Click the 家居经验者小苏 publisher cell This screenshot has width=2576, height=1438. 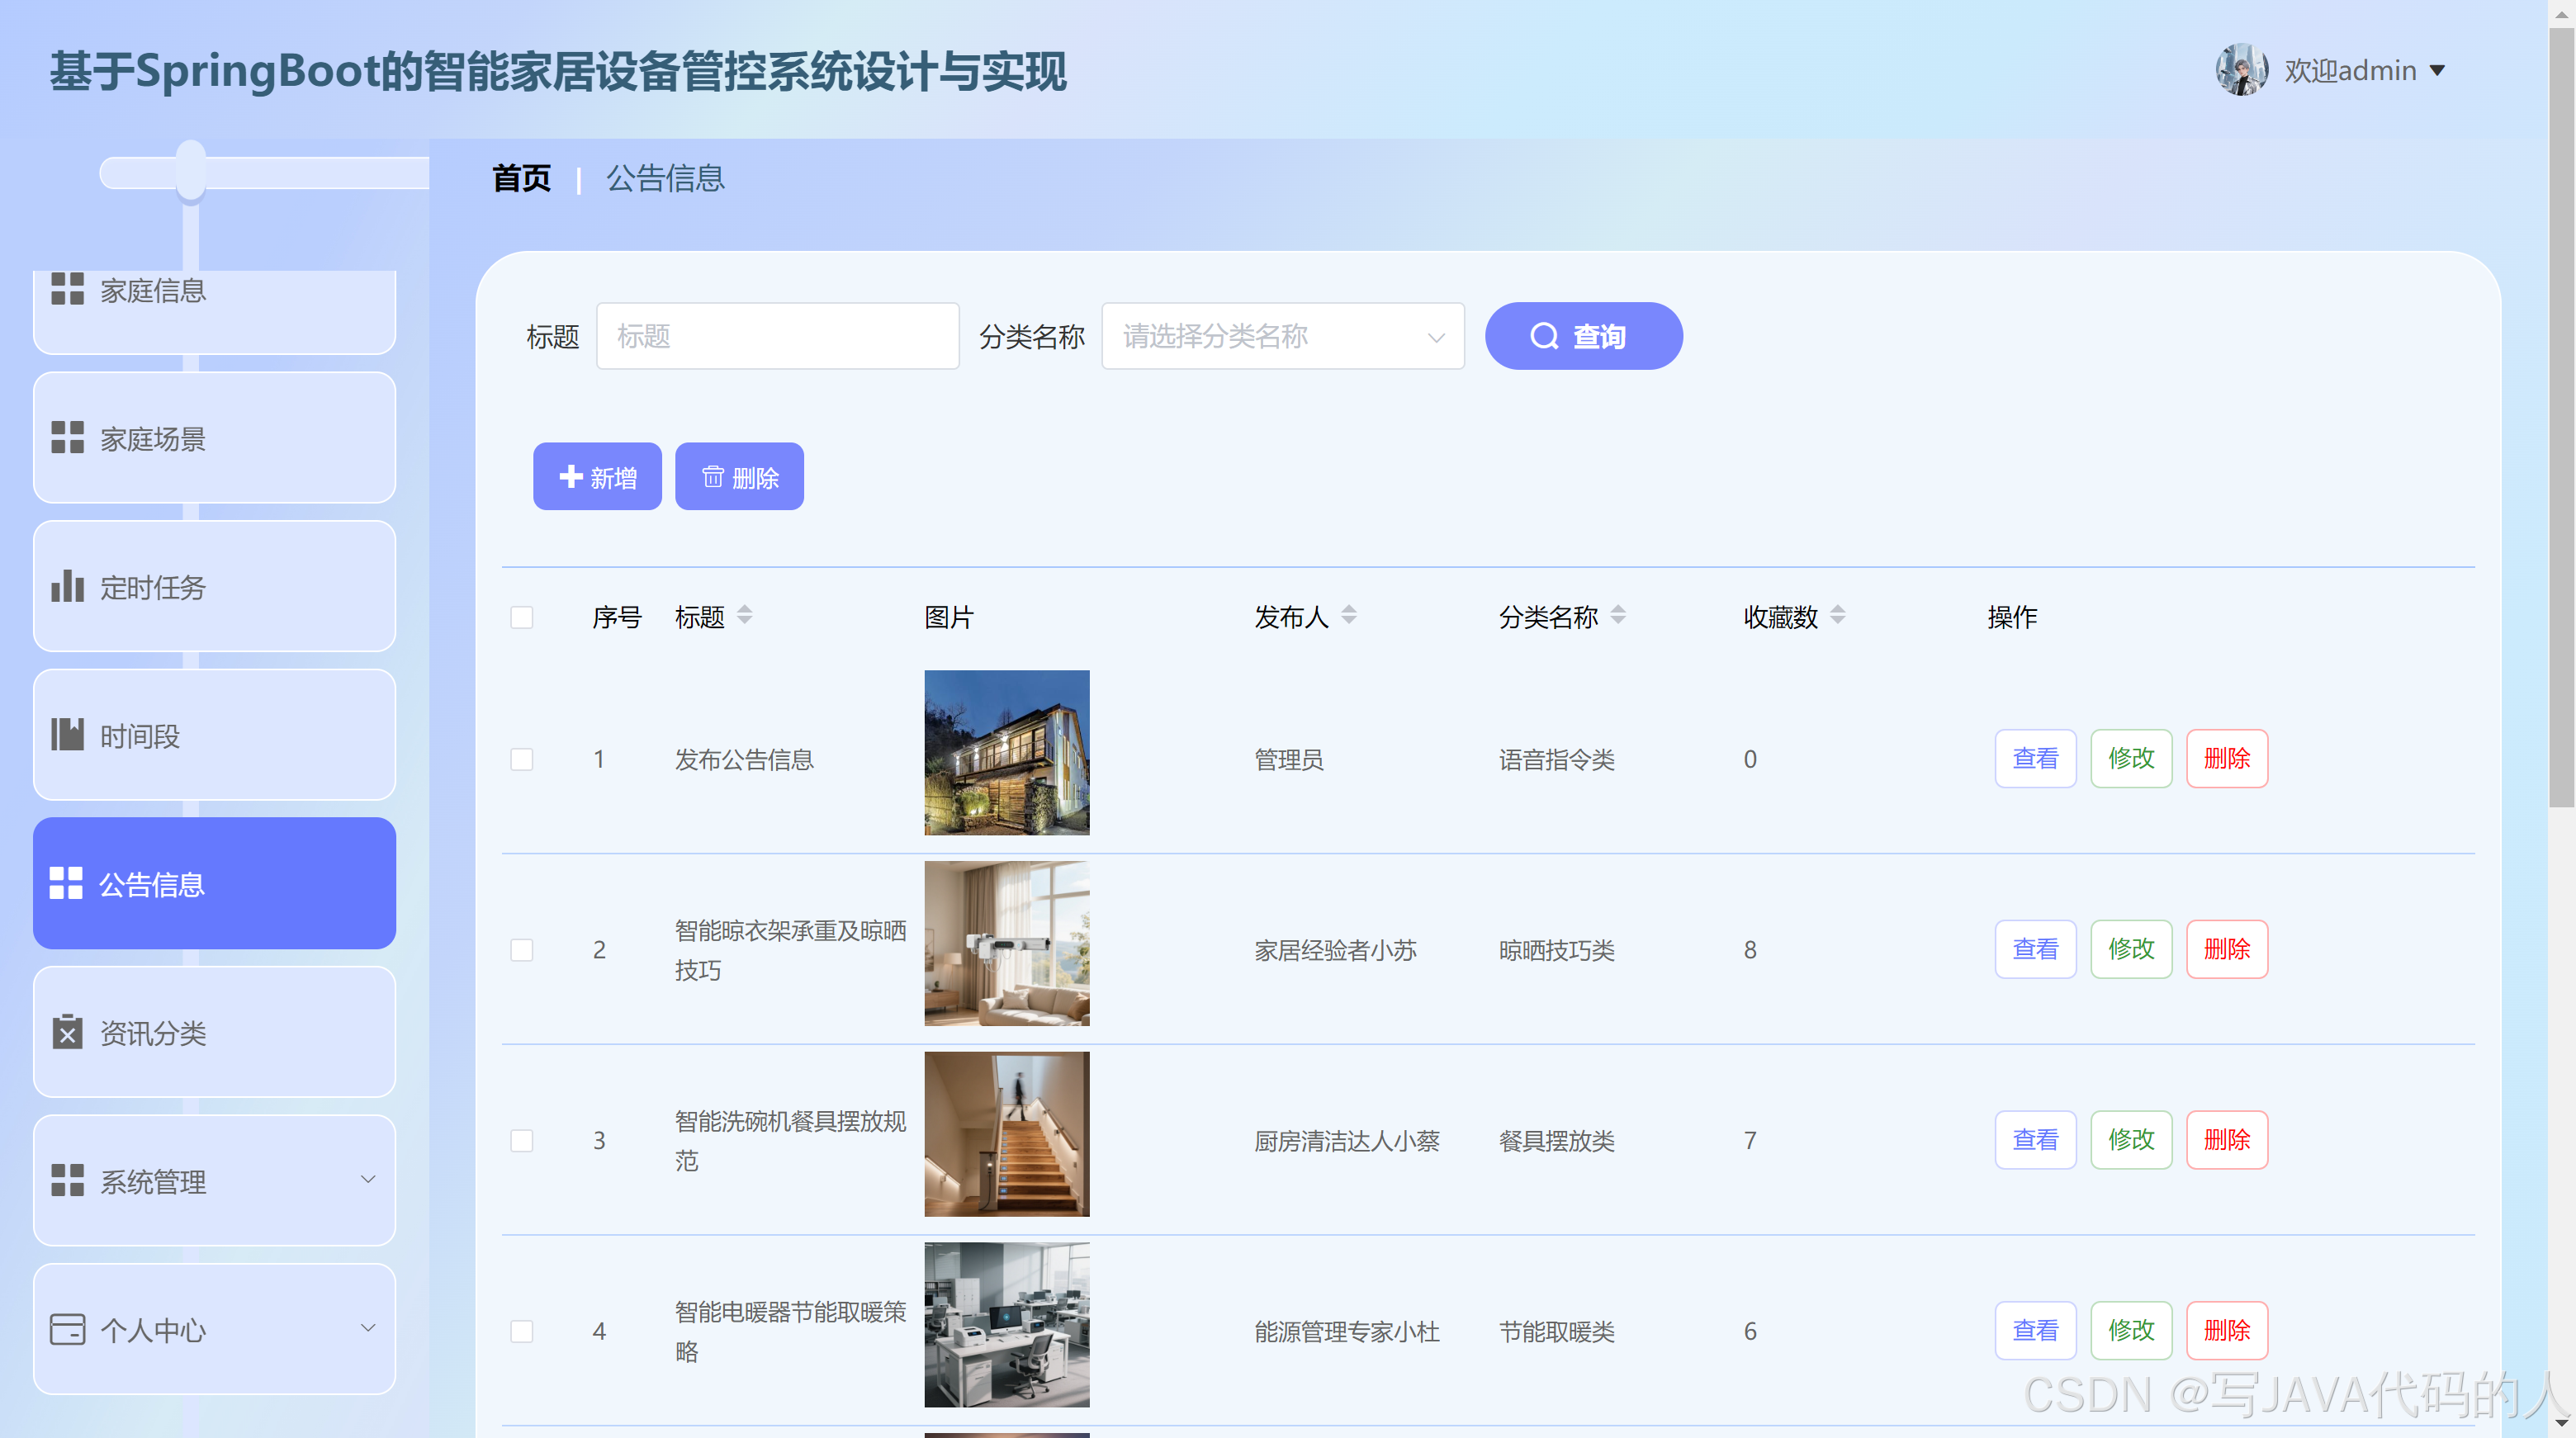pyautogui.click(x=1336, y=950)
